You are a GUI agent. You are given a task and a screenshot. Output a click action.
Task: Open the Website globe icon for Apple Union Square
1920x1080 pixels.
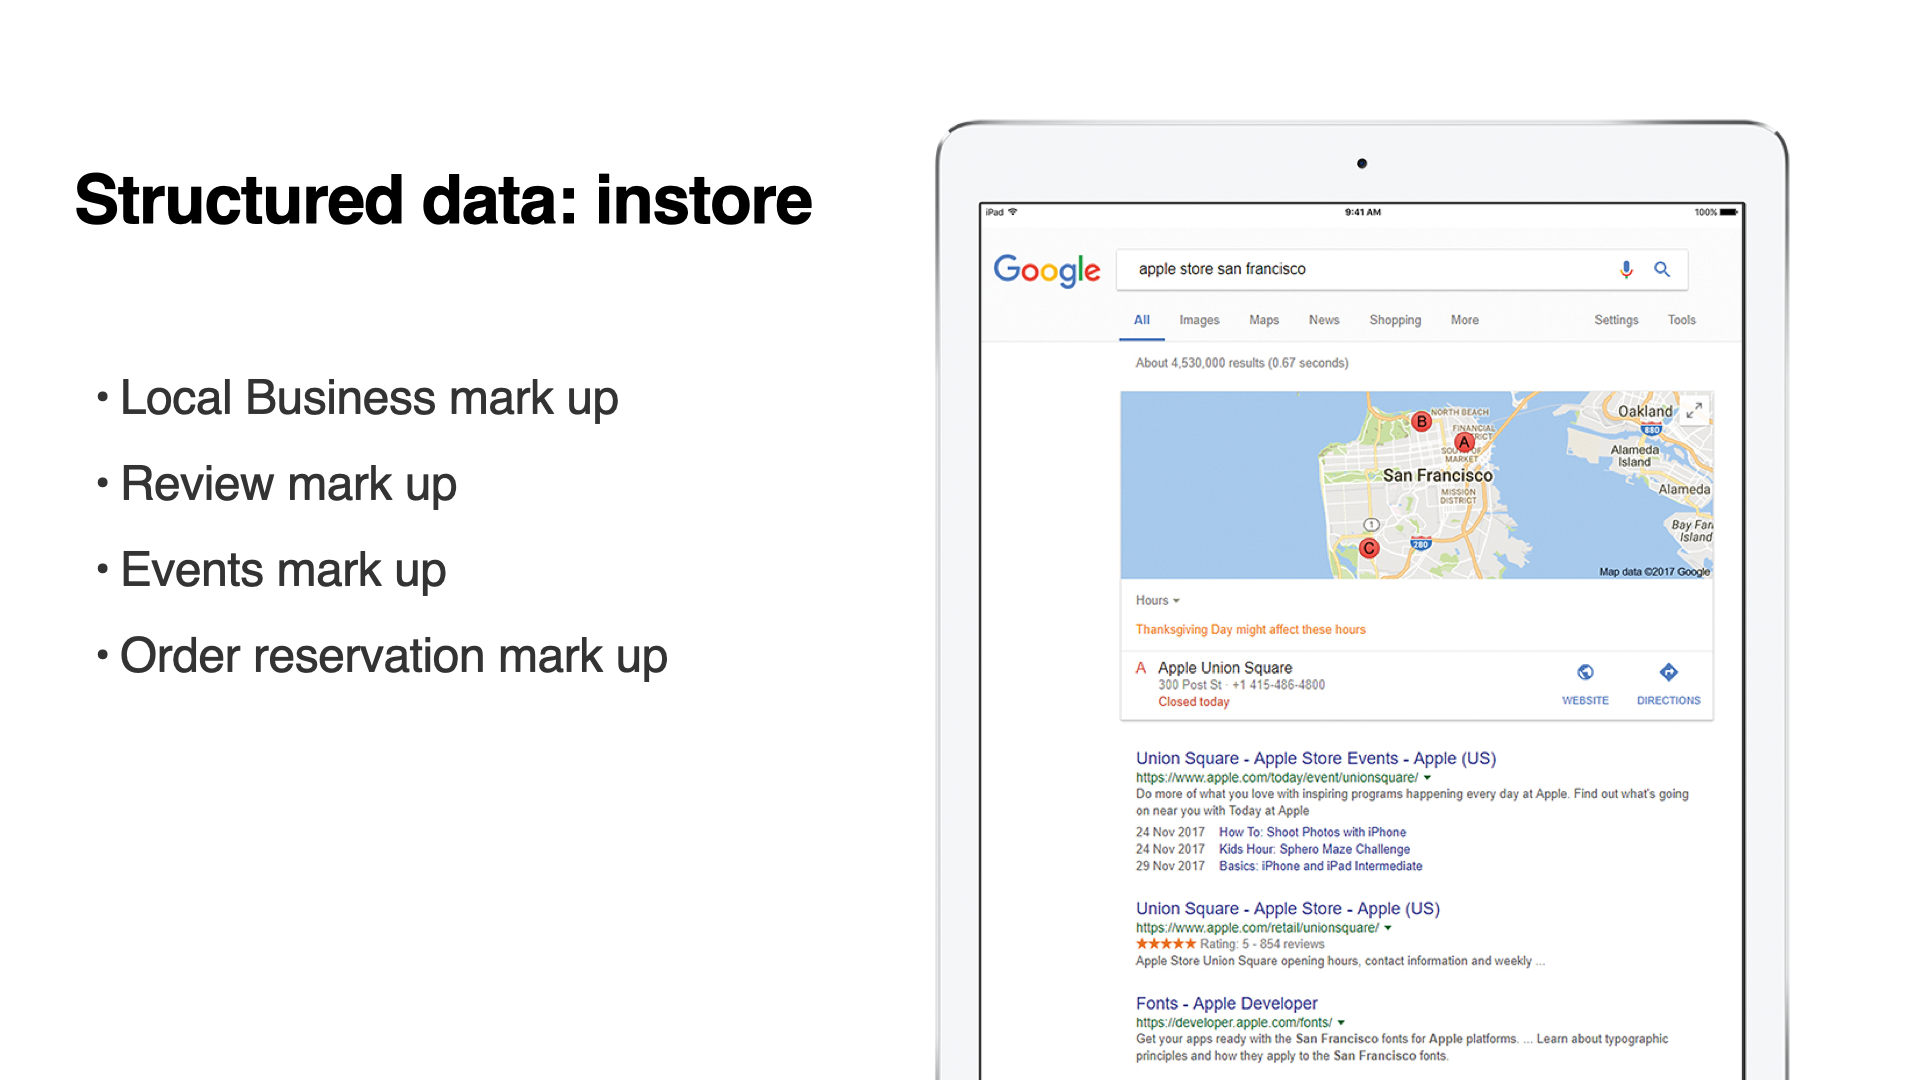[x=1585, y=672]
